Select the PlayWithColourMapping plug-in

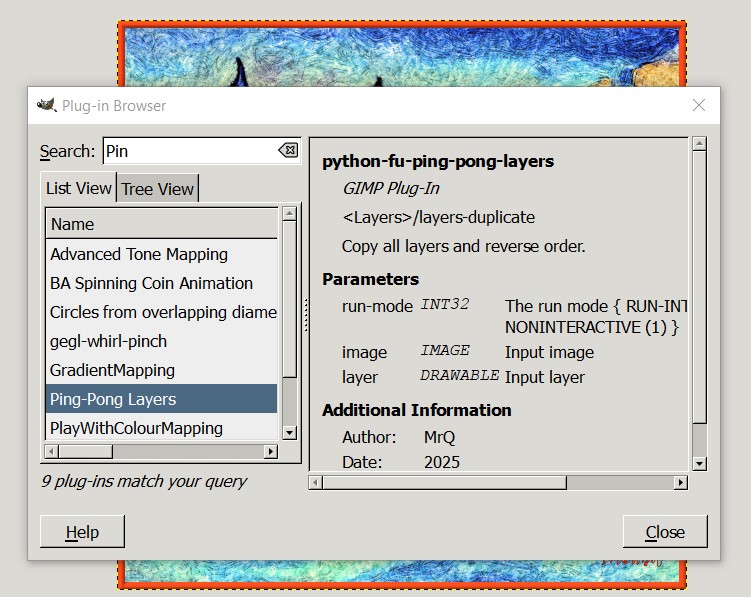coord(161,427)
